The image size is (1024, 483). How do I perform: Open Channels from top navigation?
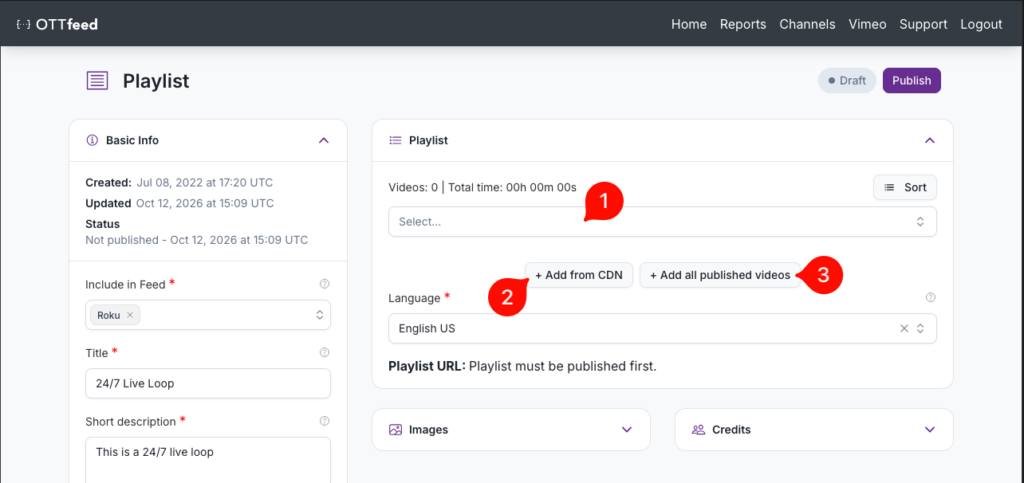tap(807, 24)
